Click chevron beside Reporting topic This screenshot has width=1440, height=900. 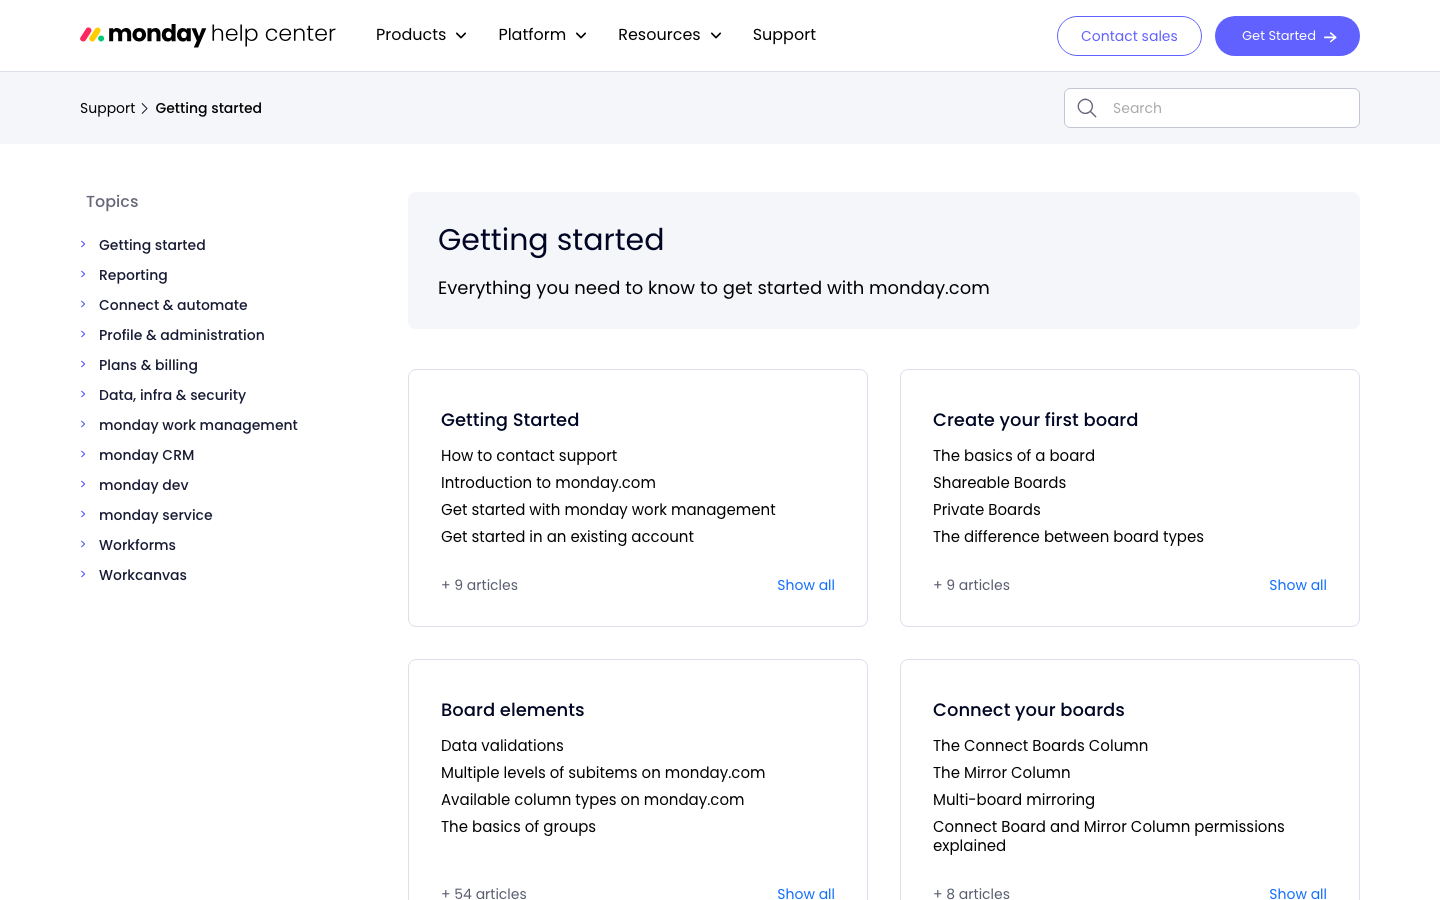click(x=83, y=274)
